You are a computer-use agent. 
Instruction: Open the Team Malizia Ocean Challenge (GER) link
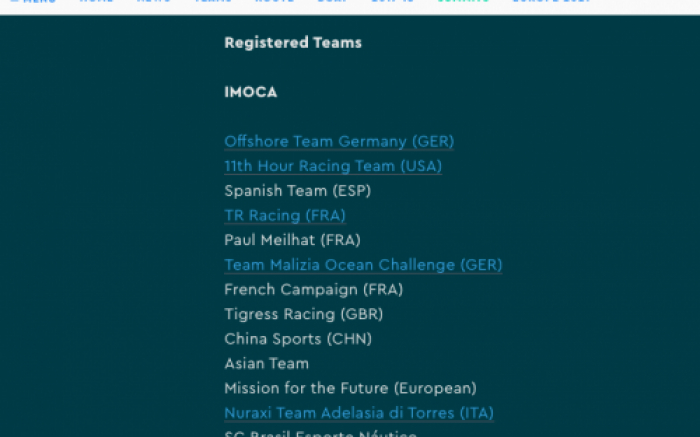coord(363,265)
